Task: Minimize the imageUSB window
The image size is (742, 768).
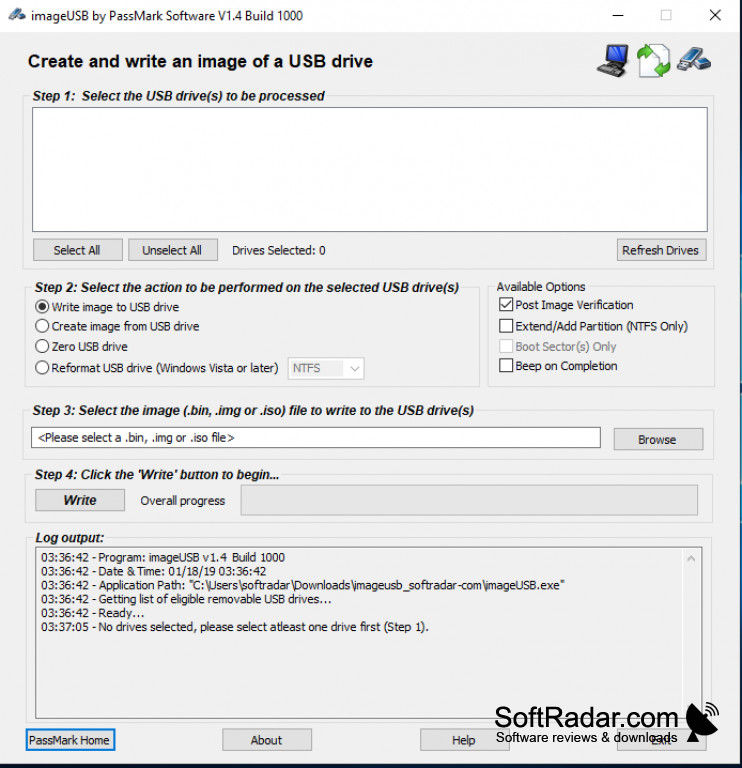Action: coord(618,15)
